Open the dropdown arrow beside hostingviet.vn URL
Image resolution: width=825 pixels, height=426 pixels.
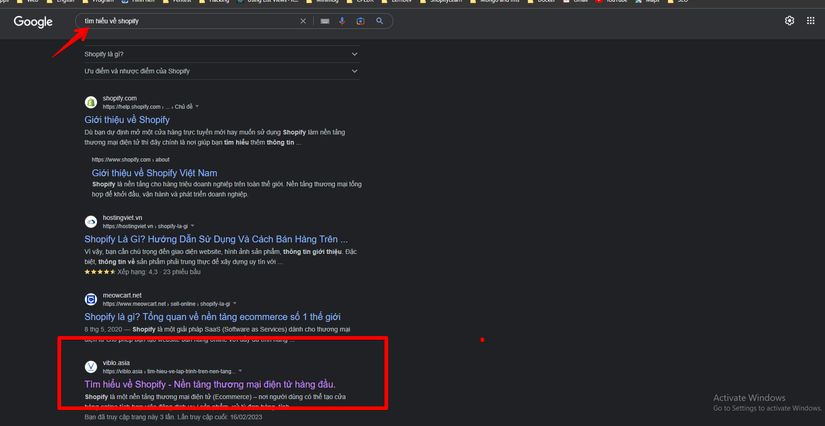coord(190,226)
